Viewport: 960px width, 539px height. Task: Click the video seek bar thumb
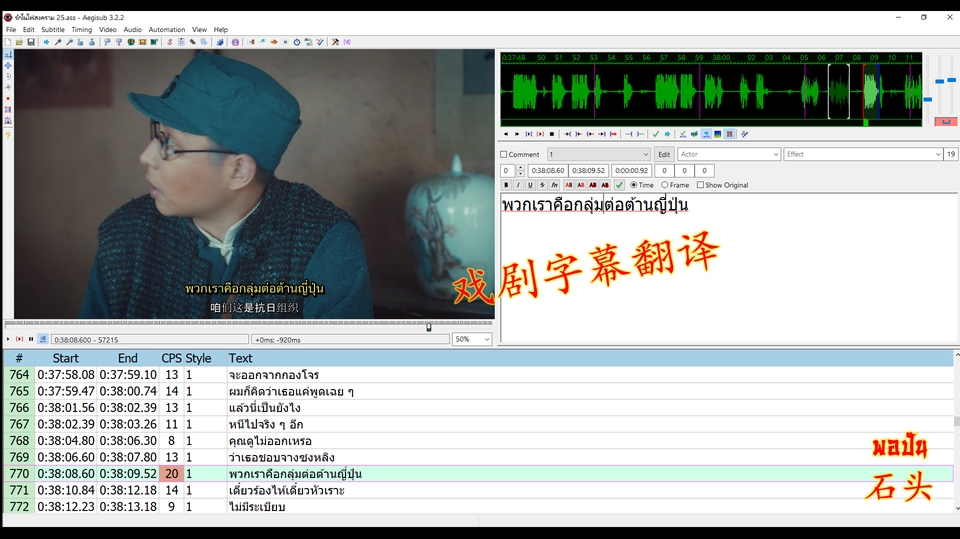(429, 327)
